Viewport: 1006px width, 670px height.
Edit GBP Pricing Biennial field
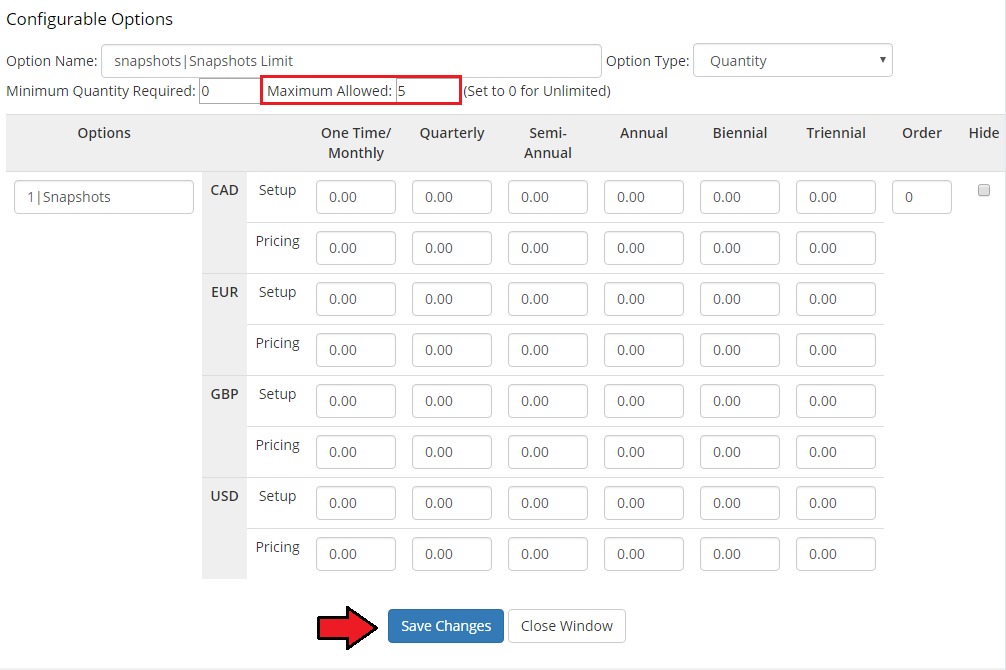pyautogui.click(x=740, y=452)
